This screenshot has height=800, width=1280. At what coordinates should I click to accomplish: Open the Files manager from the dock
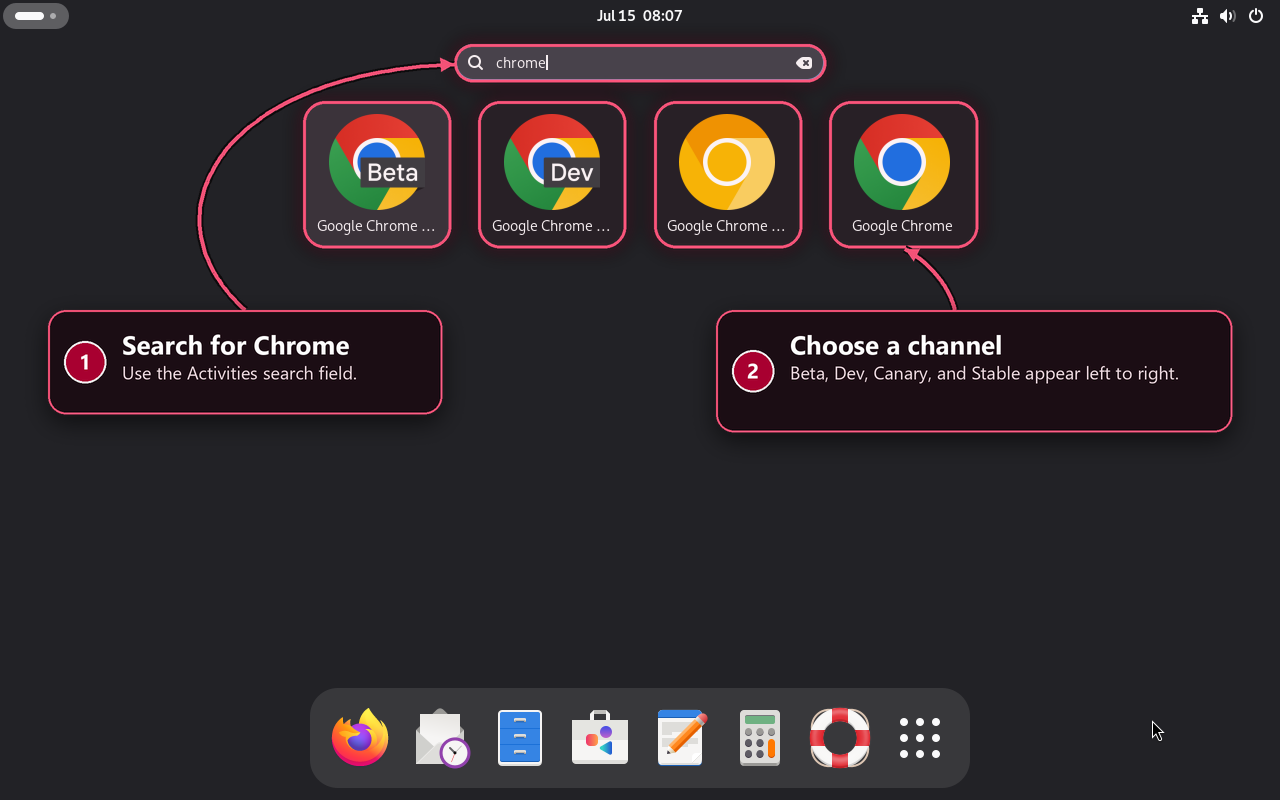[x=520, y=738]
